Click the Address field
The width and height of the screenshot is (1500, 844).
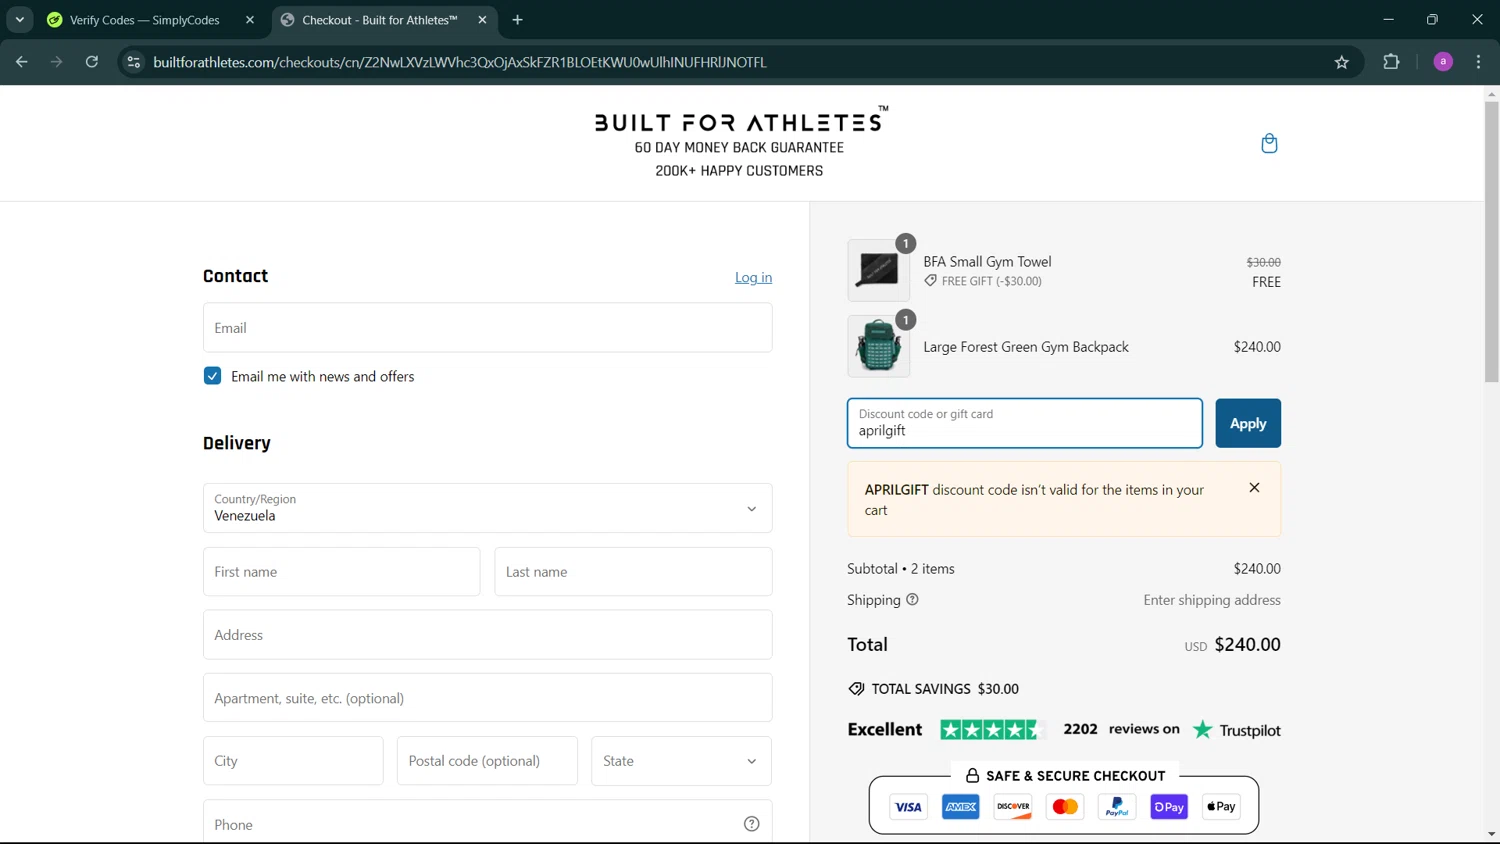(487, 635)
